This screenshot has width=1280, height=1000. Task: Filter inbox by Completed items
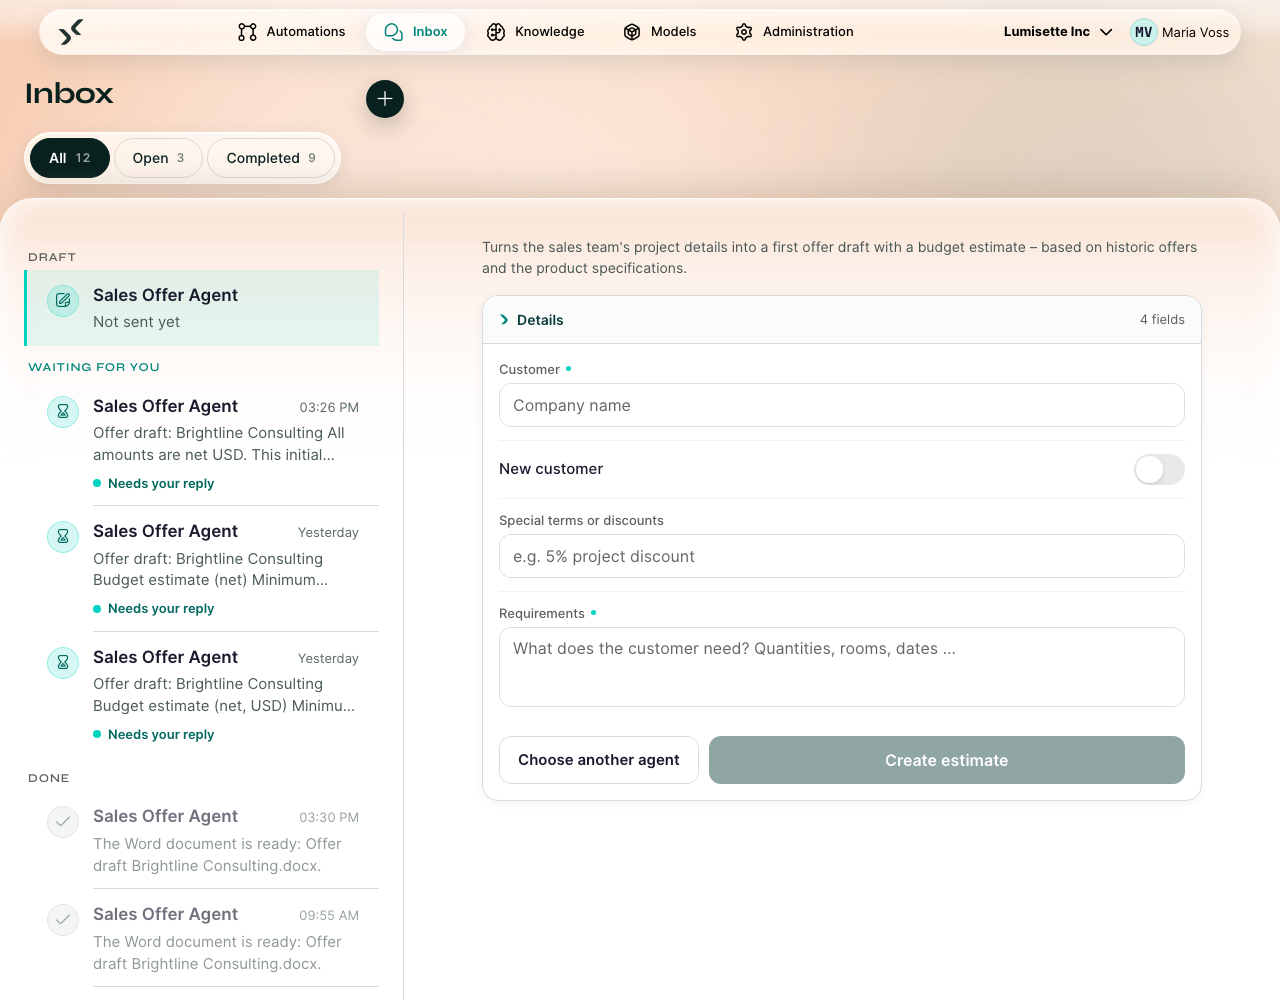click(x=271, y=158)
